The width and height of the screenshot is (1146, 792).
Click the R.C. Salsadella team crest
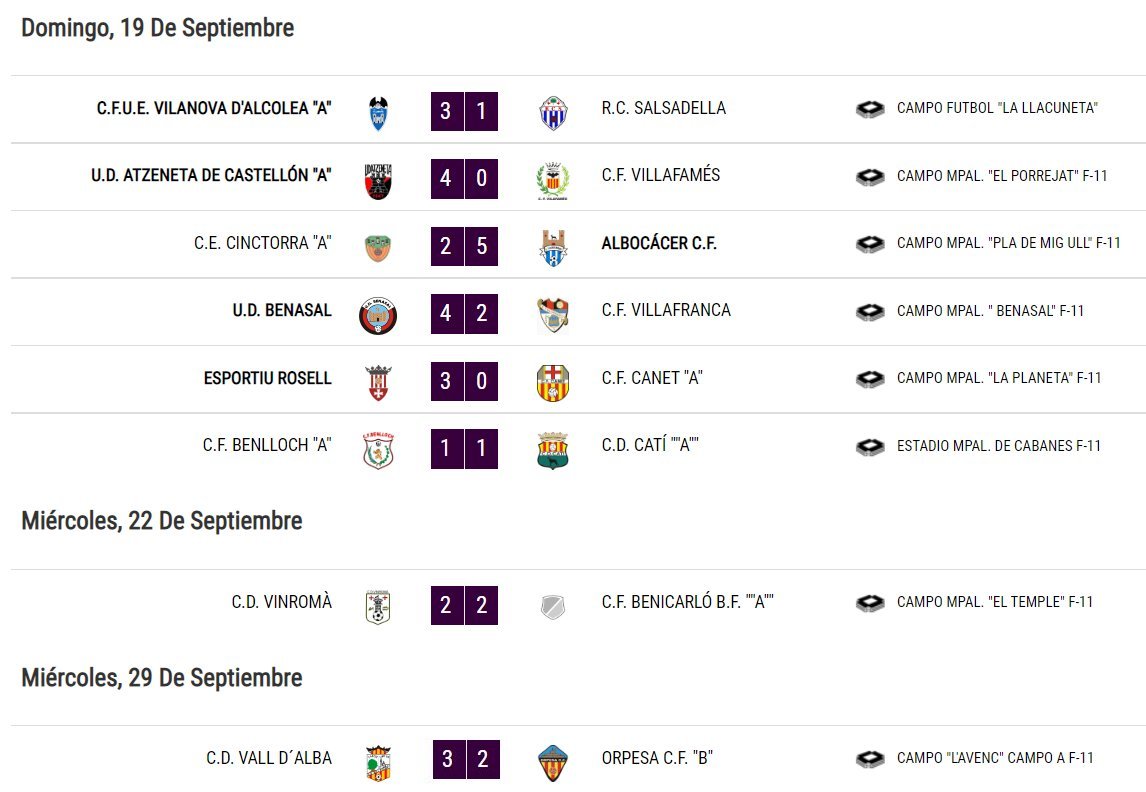[553, 113]
